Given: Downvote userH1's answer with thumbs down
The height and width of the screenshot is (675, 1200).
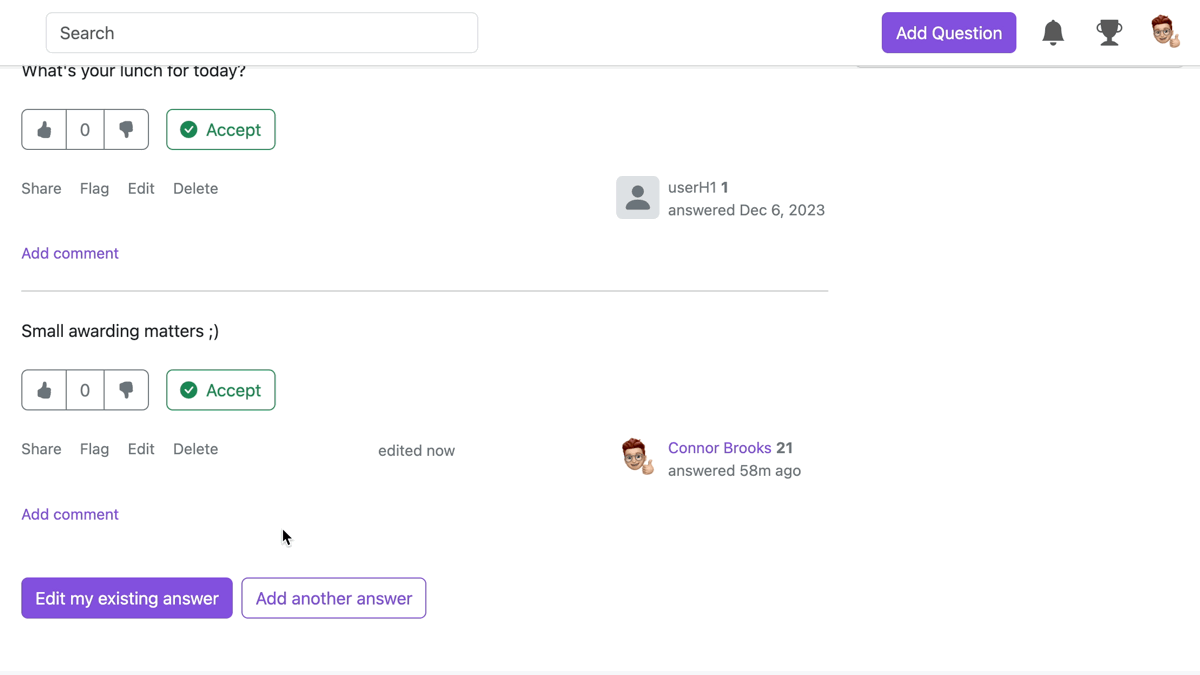Looking at the screenshot, I should [x=126, y=130].
